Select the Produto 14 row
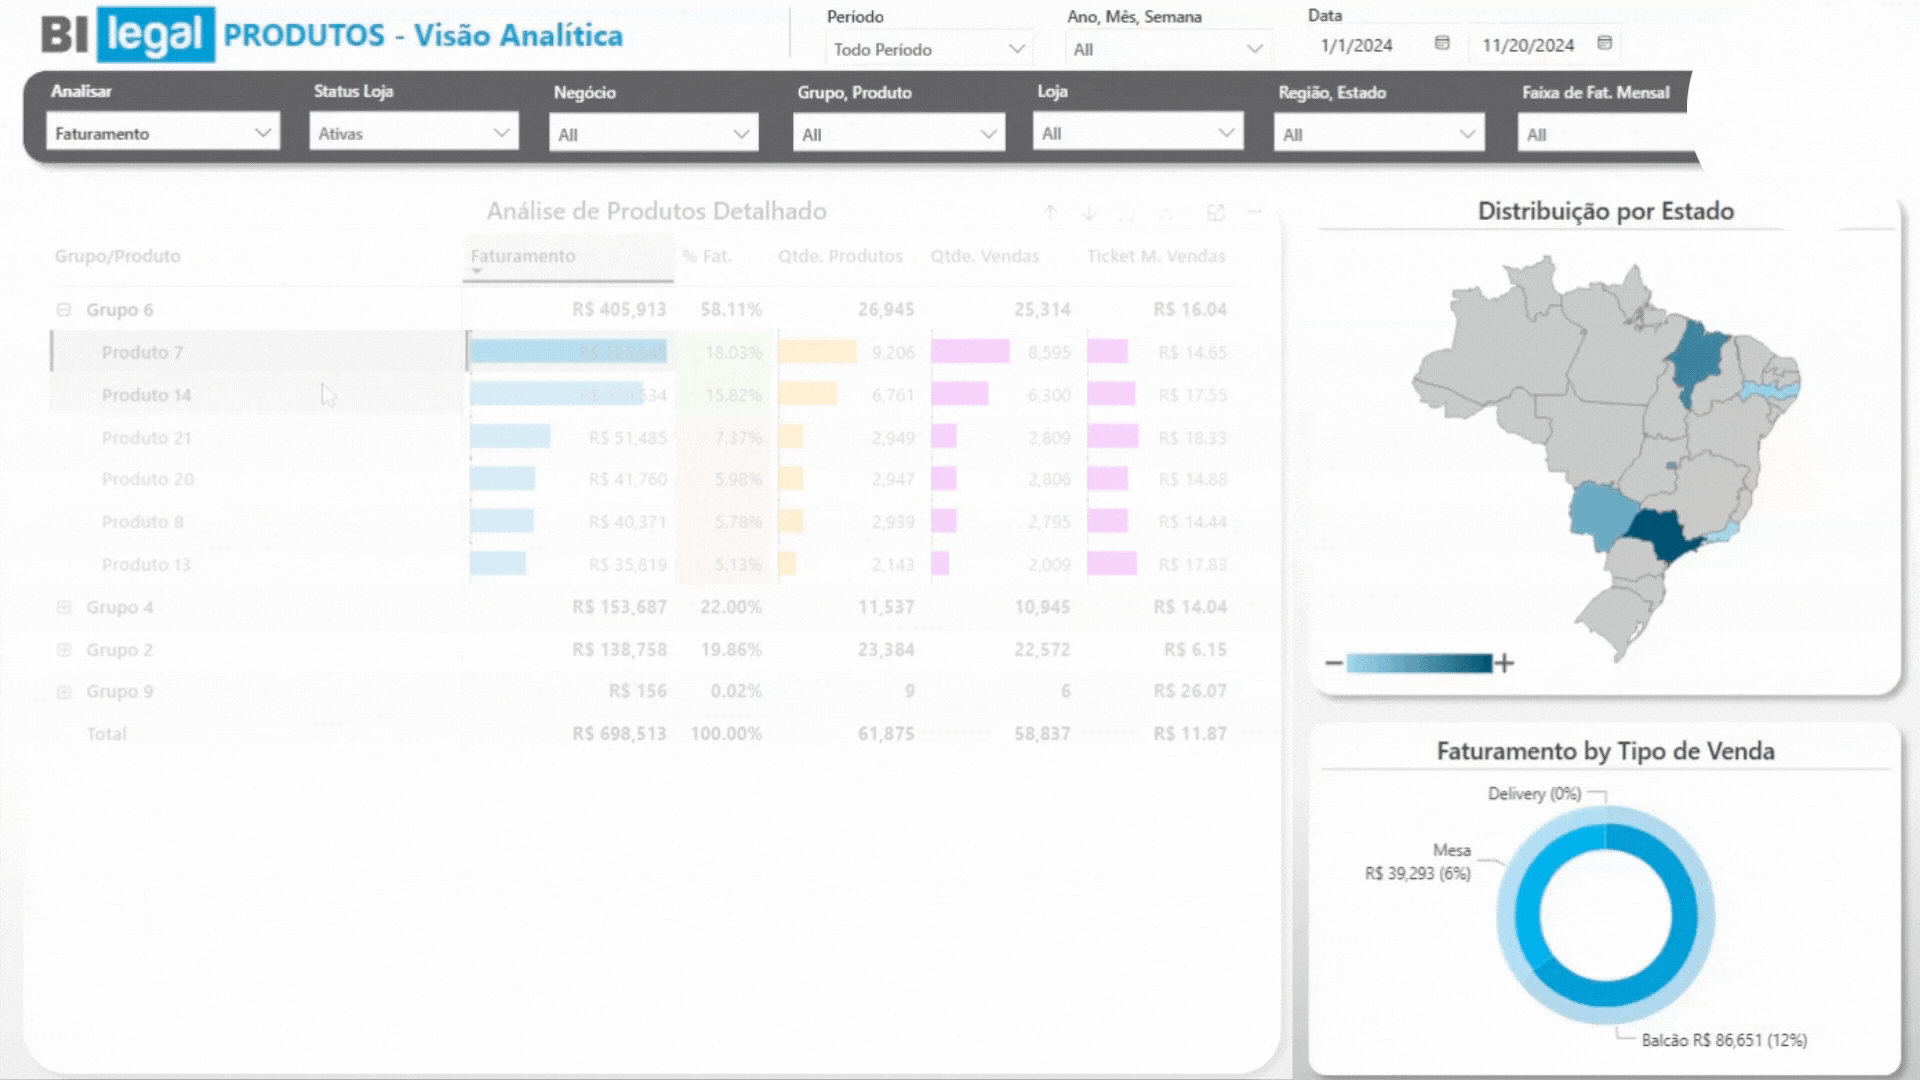This screenshot has height=1080, width=1920. click(146, 395)
